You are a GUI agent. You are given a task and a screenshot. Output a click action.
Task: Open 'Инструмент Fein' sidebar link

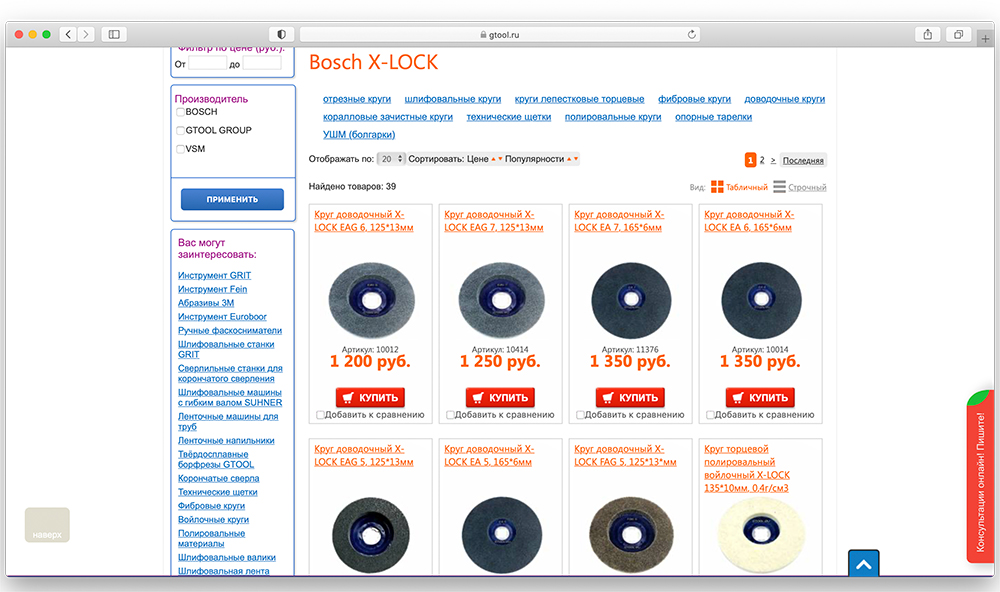point(212,289)
